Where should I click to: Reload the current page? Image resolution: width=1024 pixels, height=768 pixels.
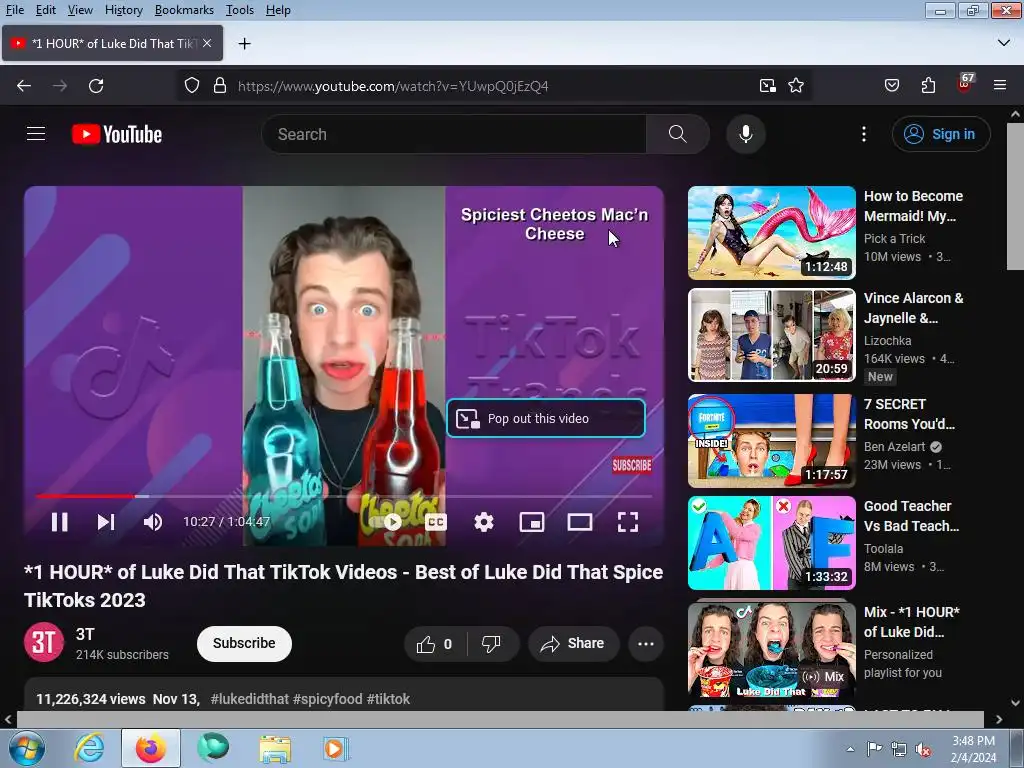pyautogui.click(x=96, y=86)
